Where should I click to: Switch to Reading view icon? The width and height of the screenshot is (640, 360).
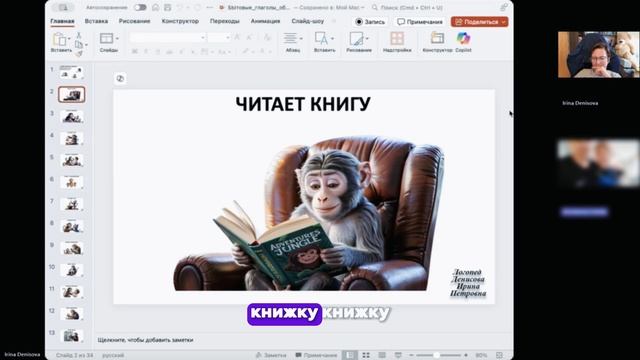(x=382, y=355)
